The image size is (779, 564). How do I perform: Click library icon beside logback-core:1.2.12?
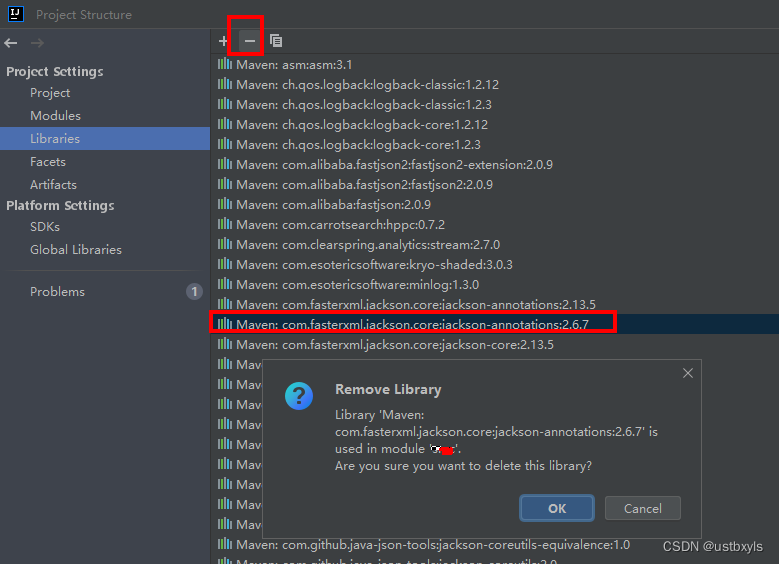pyautogui.click(x=225, y=123)
